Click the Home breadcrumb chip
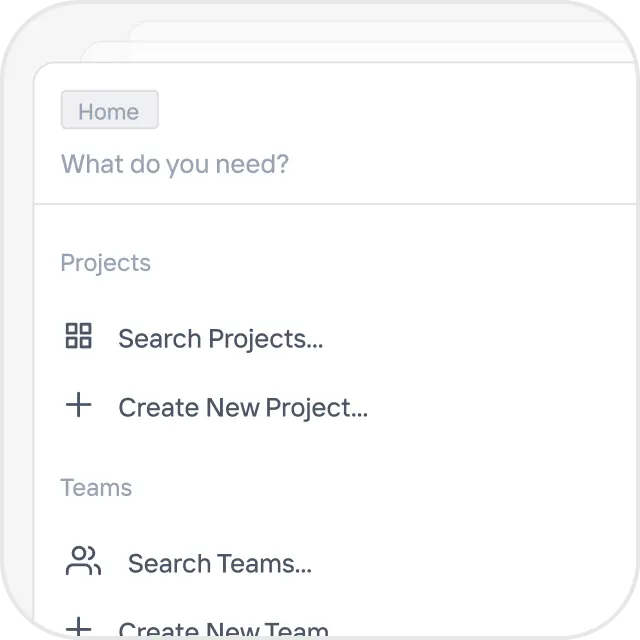The width and height of the screenshot is (640, 640). 109,111
